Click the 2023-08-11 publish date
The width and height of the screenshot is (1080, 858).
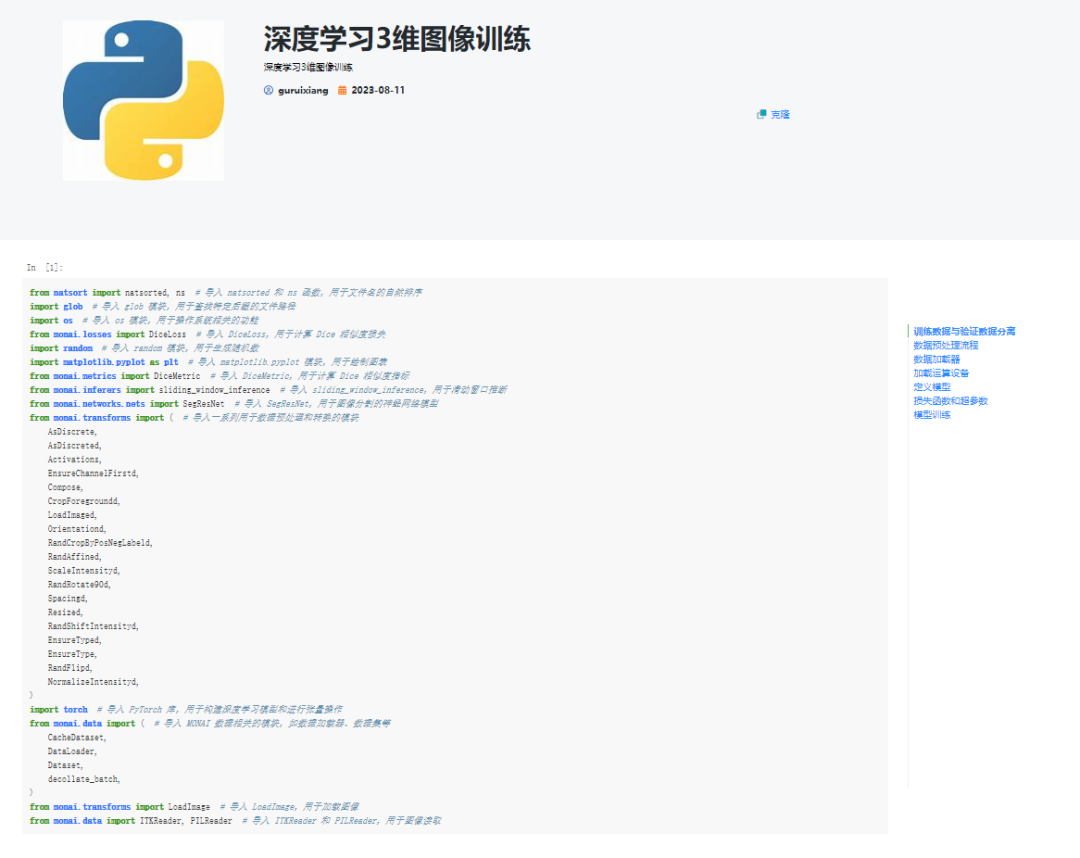click(x=378, y=90)
